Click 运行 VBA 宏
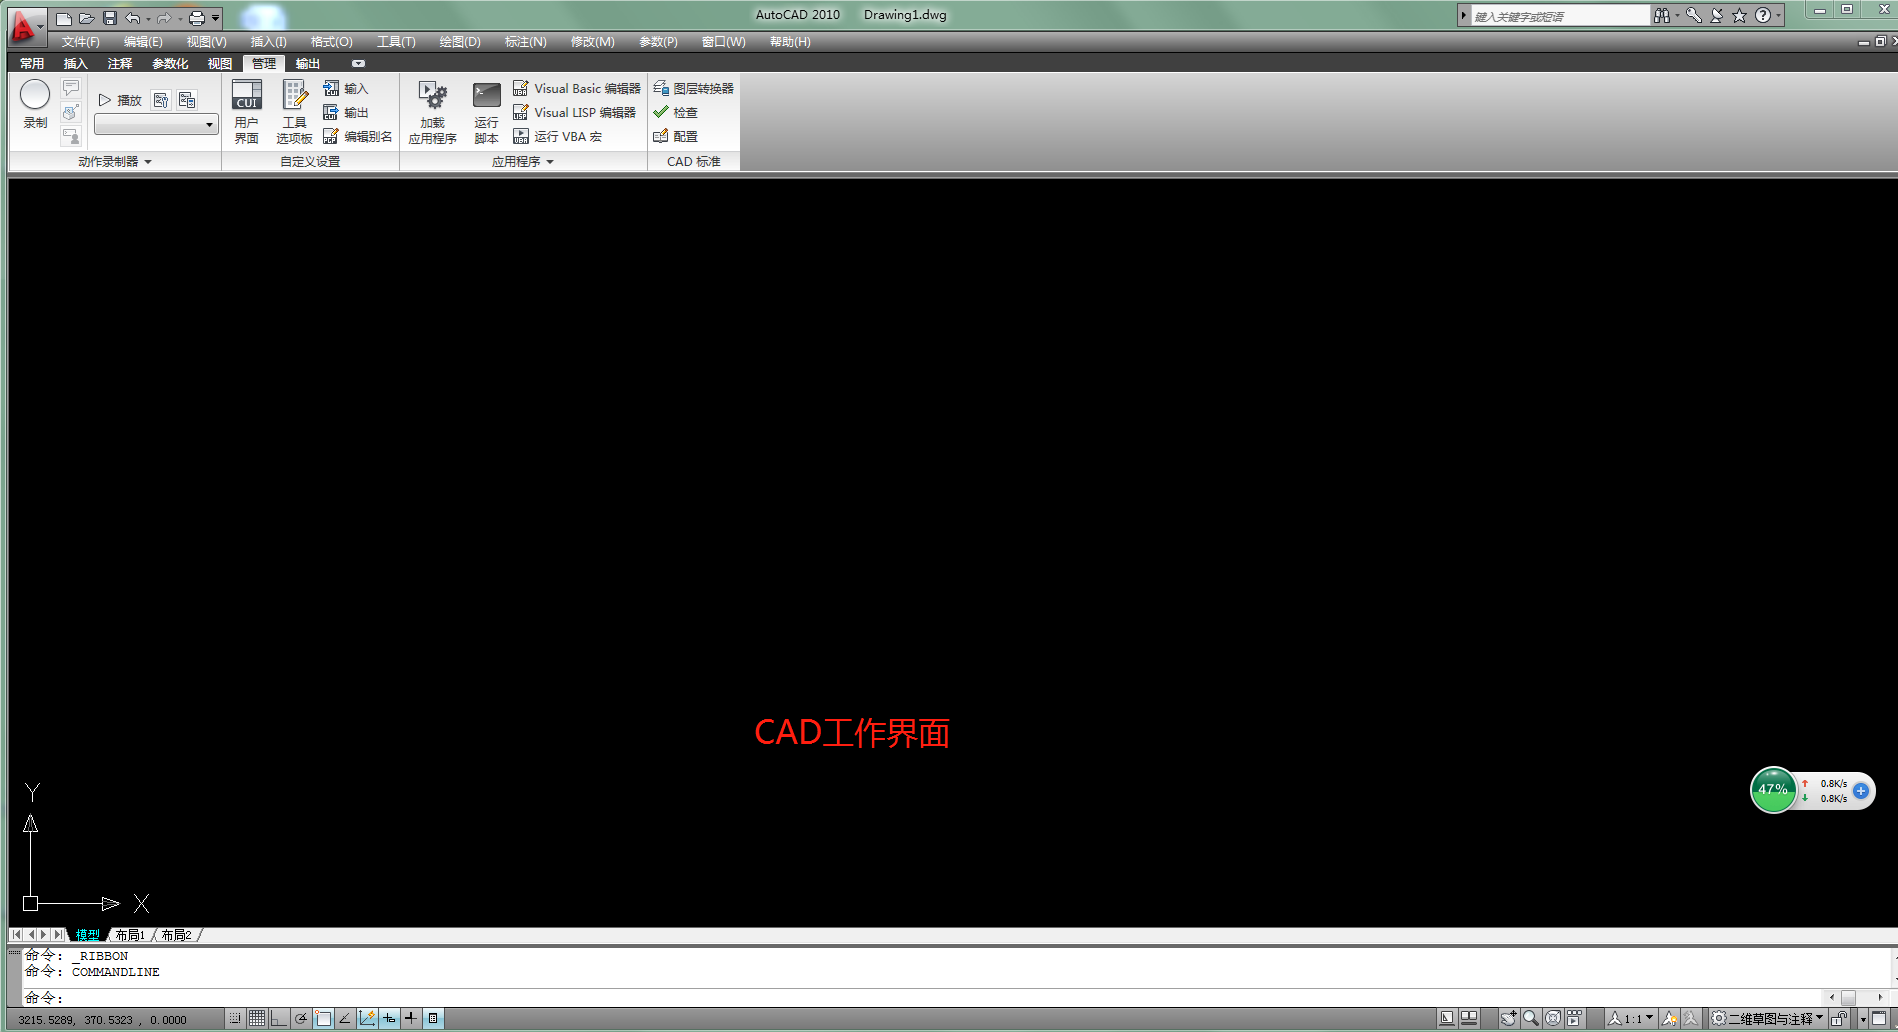 click(557, 136)
